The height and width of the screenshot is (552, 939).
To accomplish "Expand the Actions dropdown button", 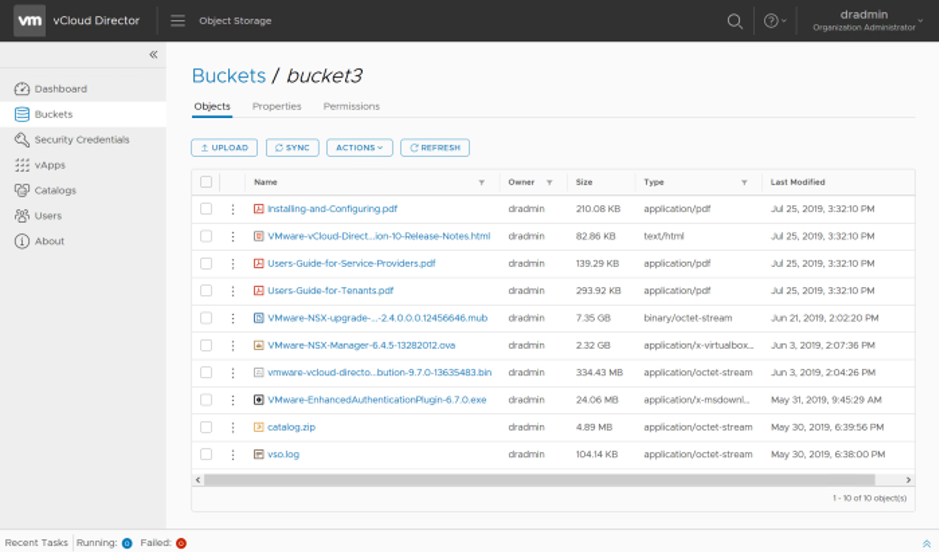I will (x=359, y=148).
